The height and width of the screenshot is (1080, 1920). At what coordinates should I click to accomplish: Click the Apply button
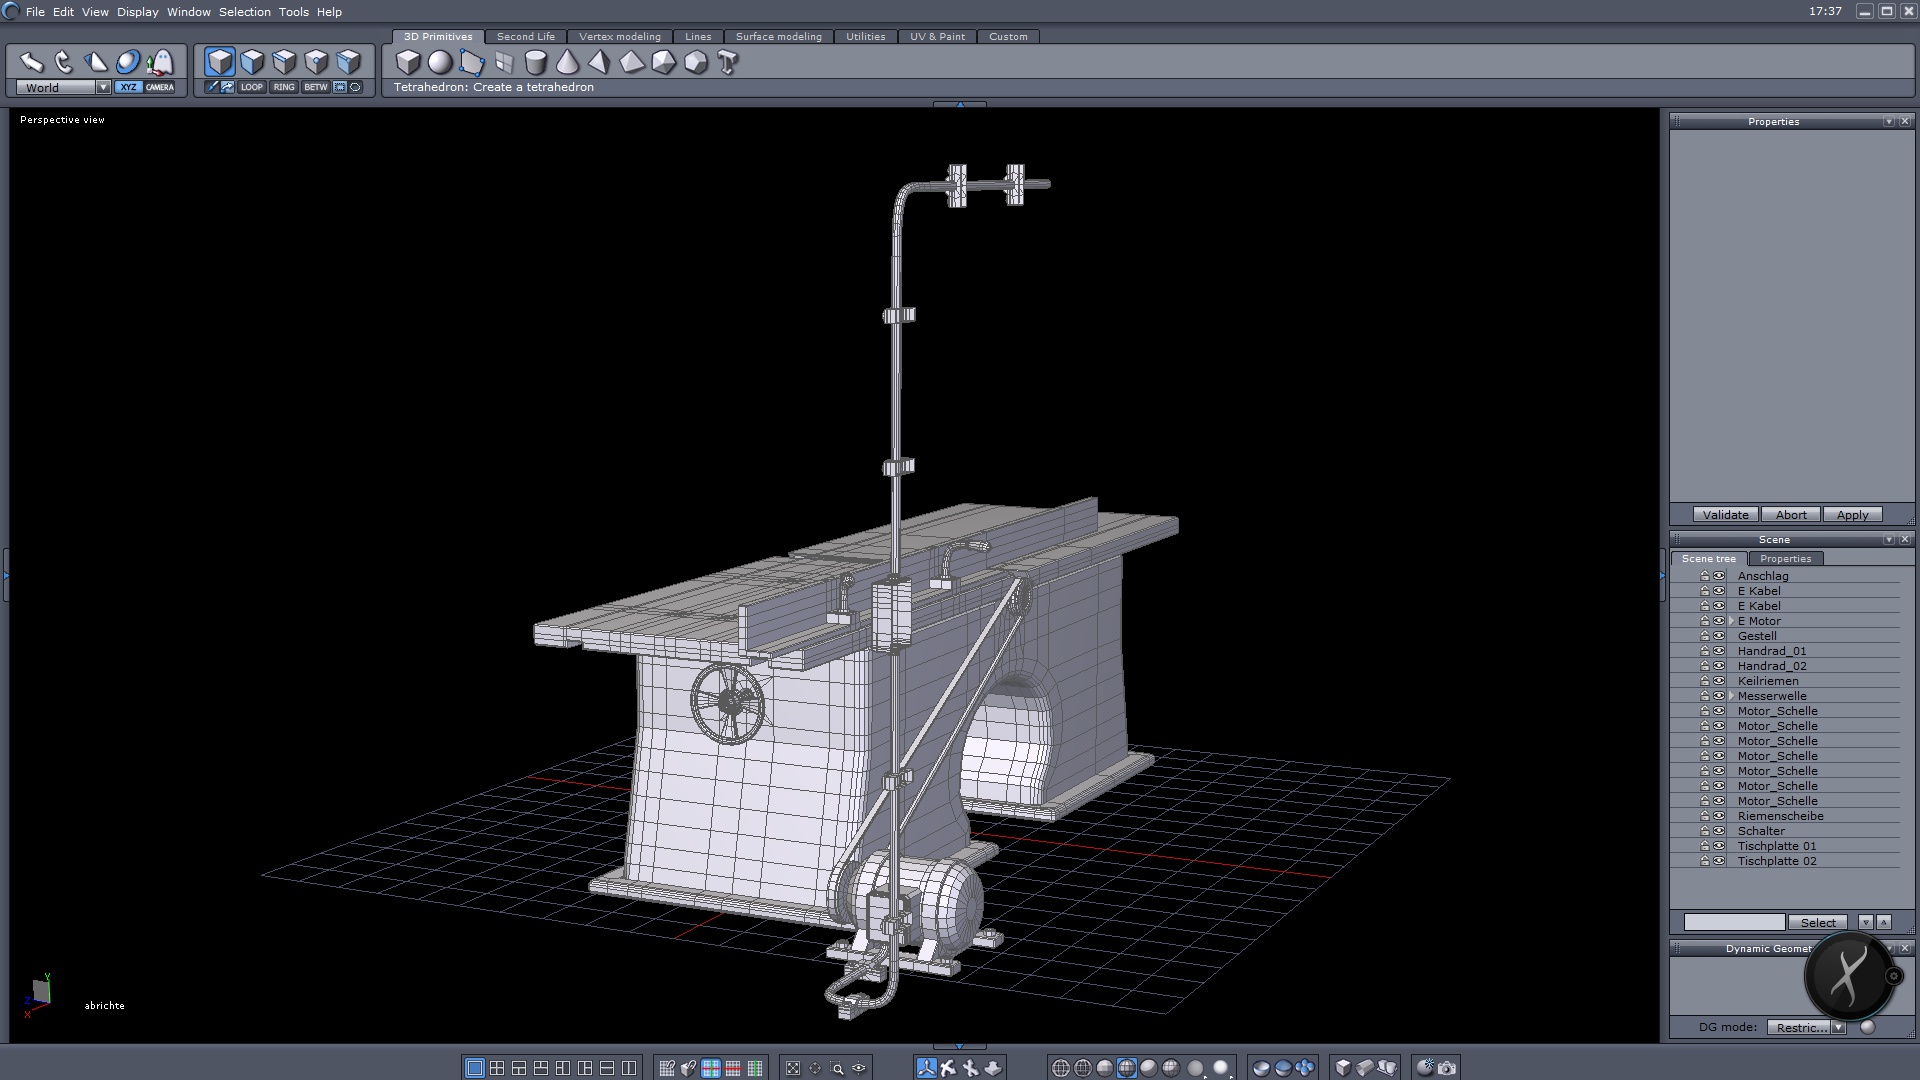pos(1851,515)
